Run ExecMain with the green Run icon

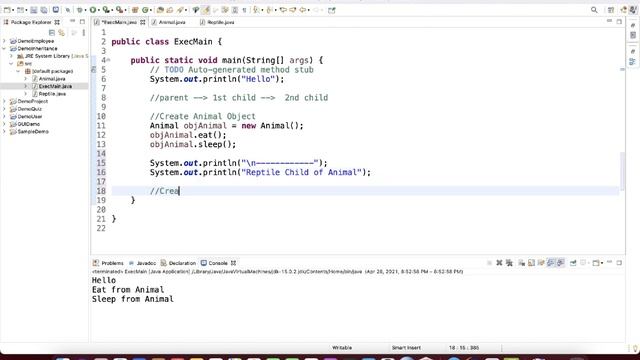tap(93, 10)
